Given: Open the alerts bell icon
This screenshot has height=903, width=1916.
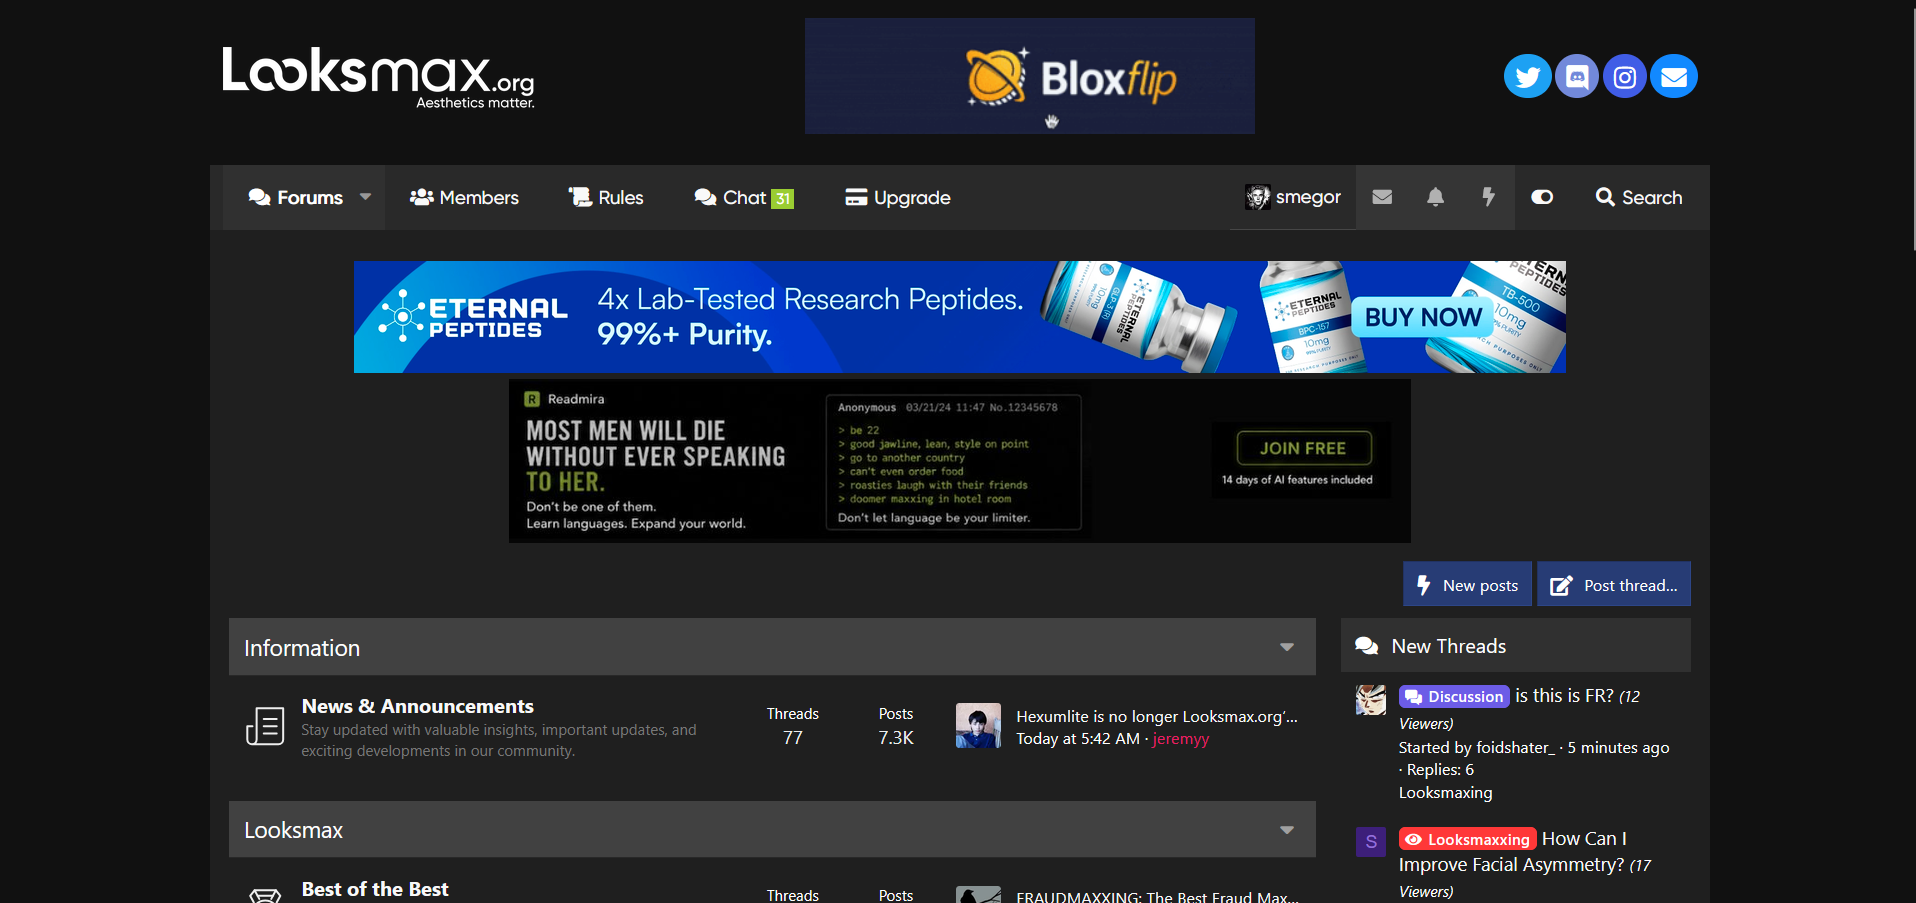Looking at the screenshot, I should pos(1435,197).
